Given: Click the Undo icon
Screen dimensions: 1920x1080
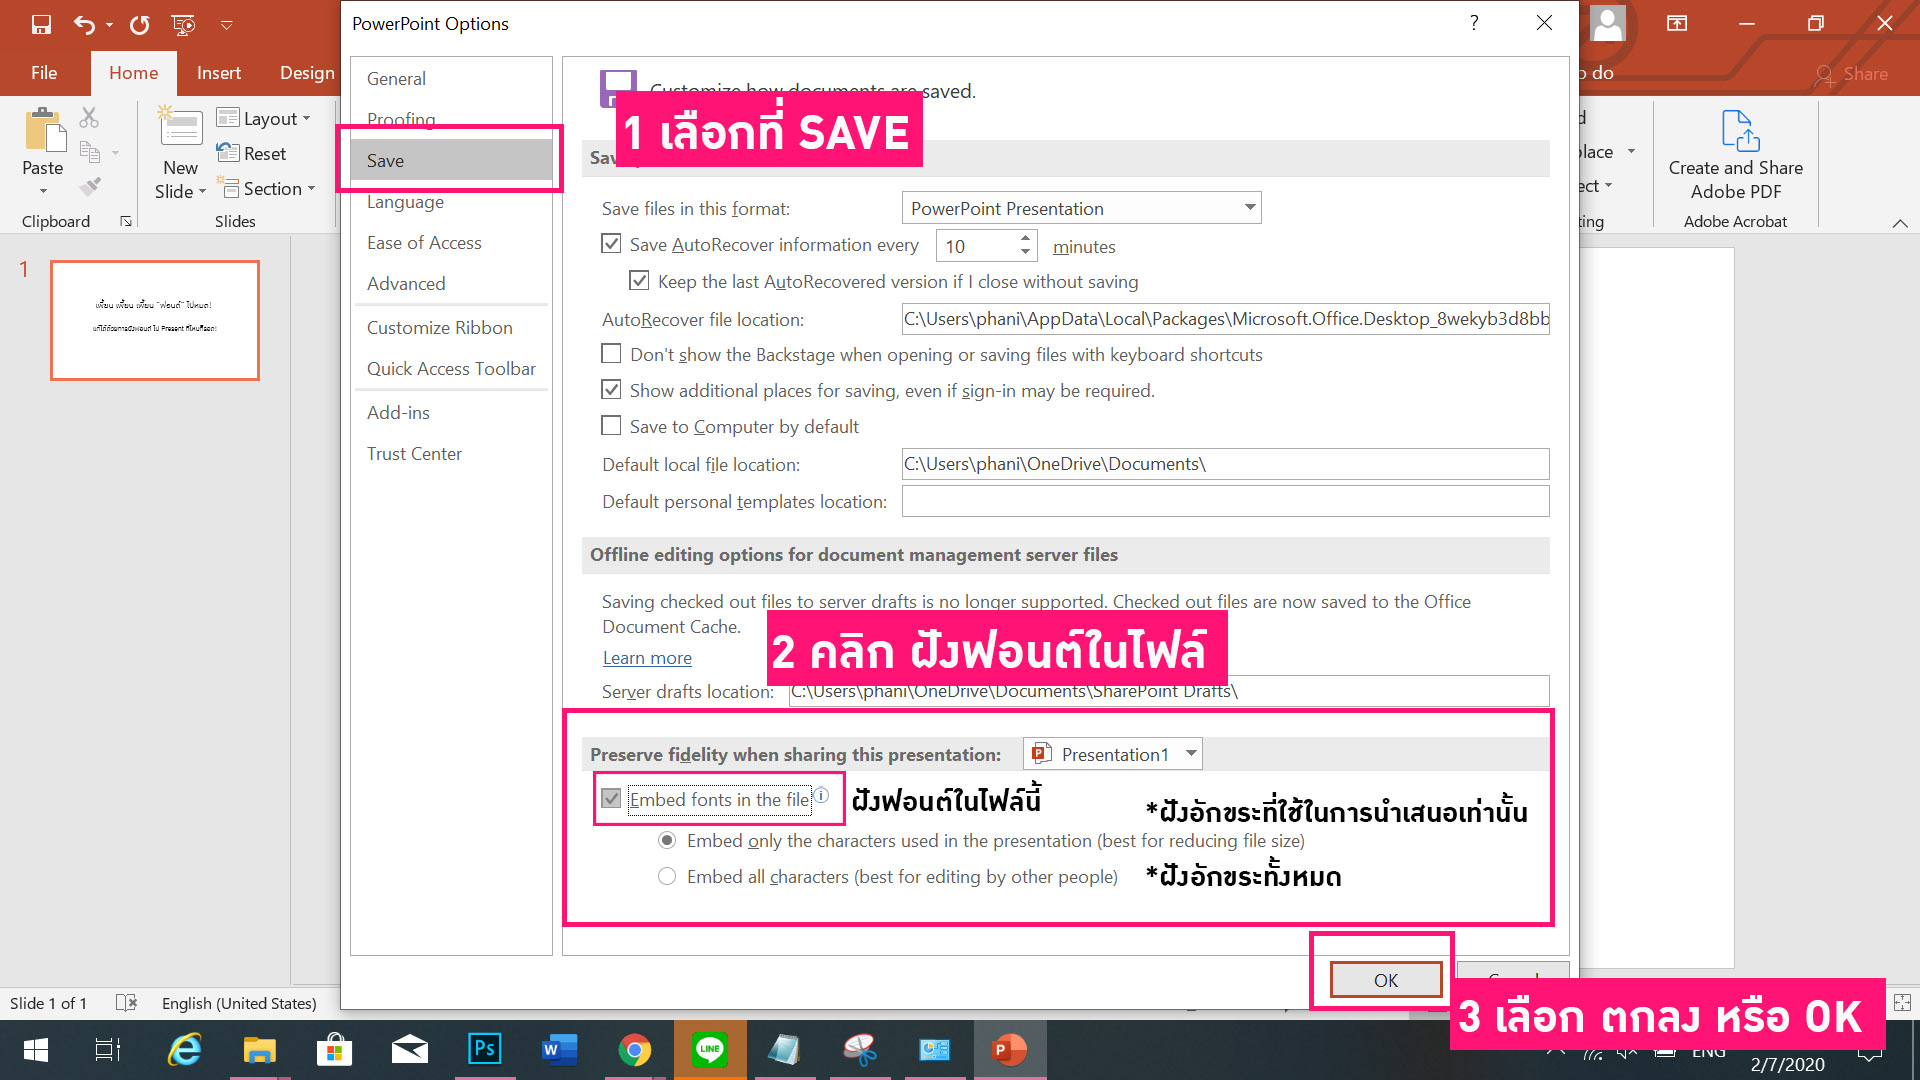Looking at the screenshot, I should click(86, 24).
